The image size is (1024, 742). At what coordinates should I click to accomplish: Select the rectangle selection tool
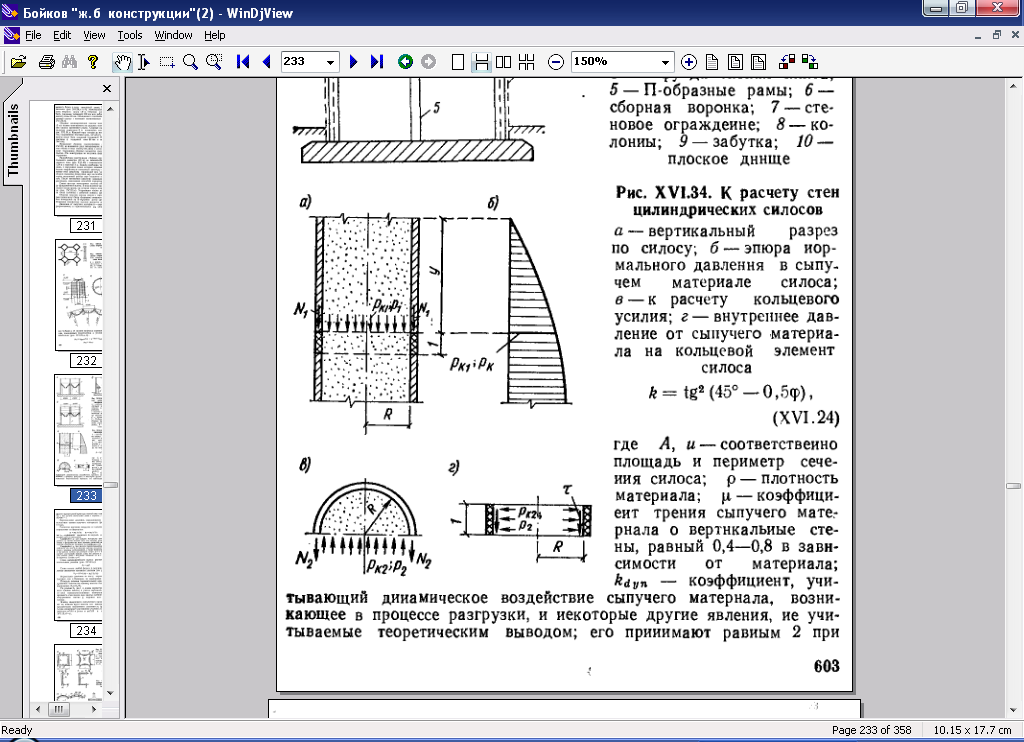[x=167, y=62]
